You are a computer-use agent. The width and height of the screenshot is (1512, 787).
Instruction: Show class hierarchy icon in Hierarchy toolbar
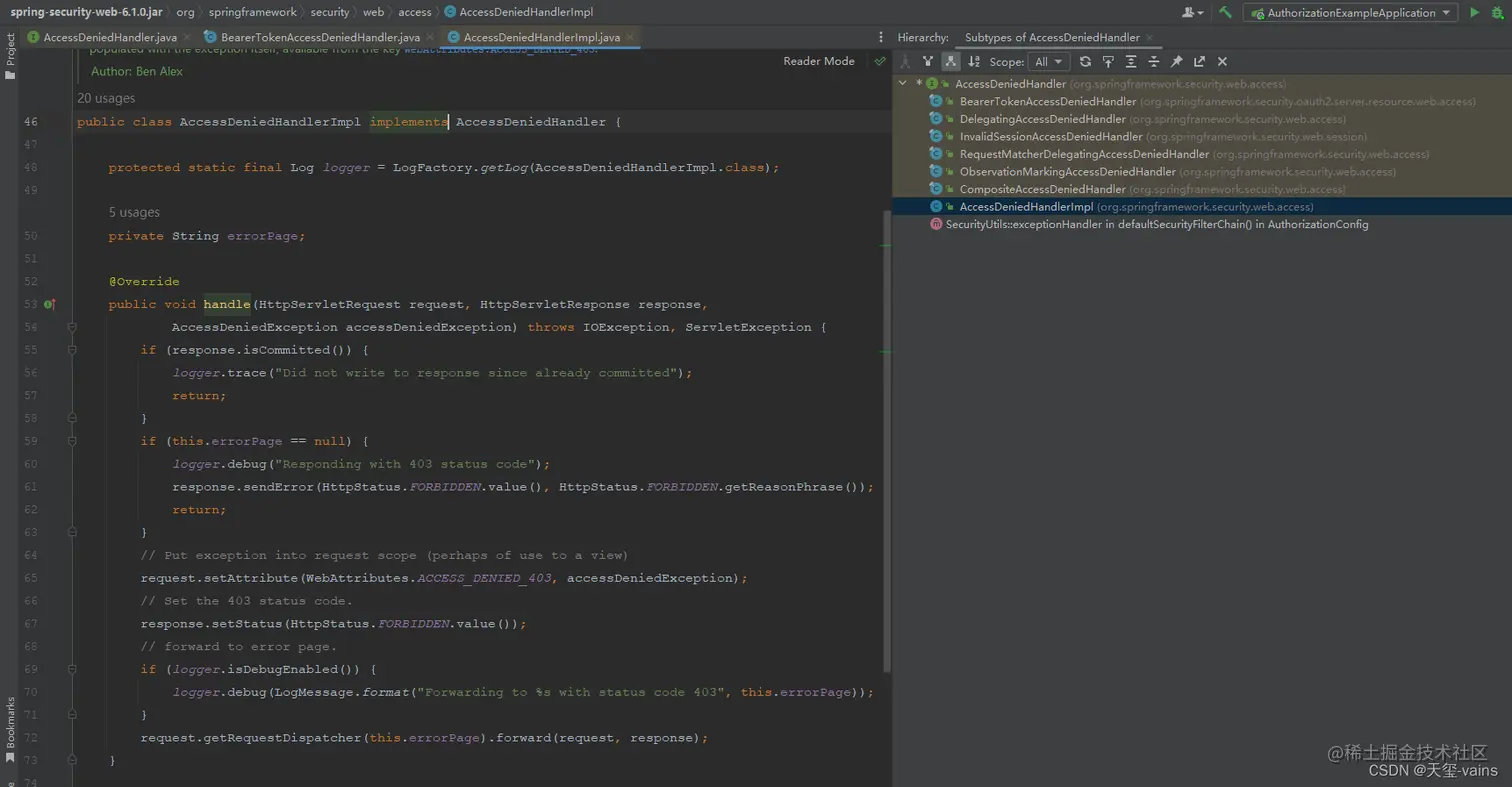point(905,61)
